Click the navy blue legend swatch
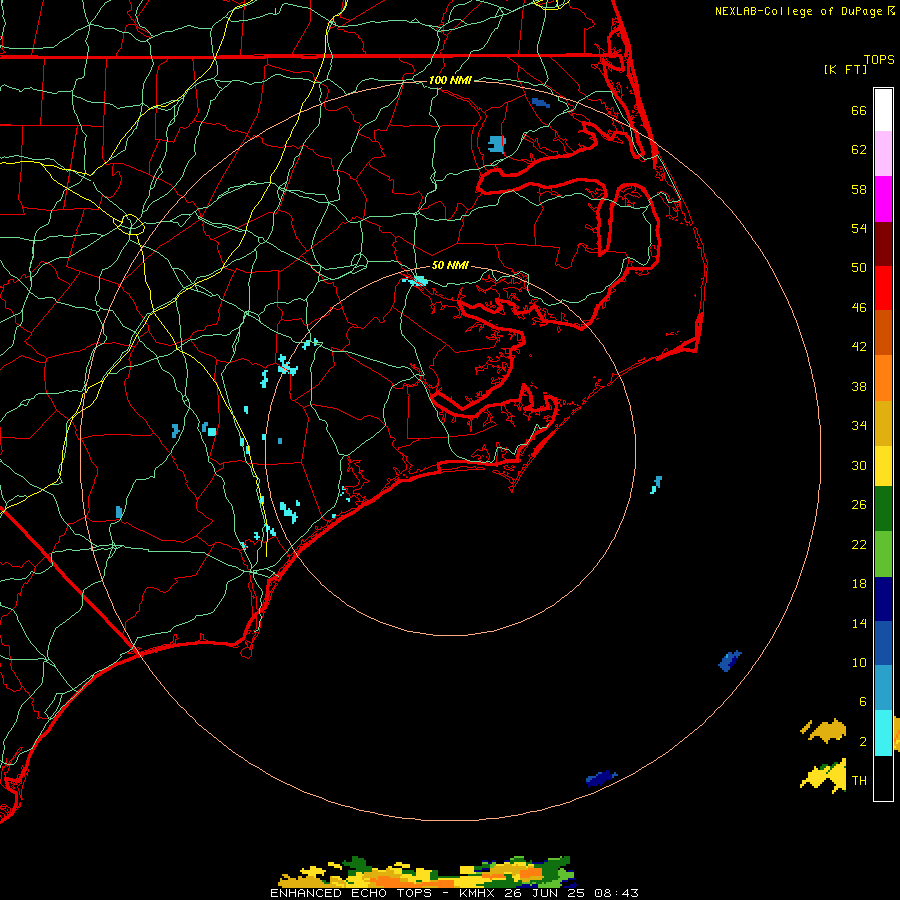This screenshot has height=900, width=900. 883,599
